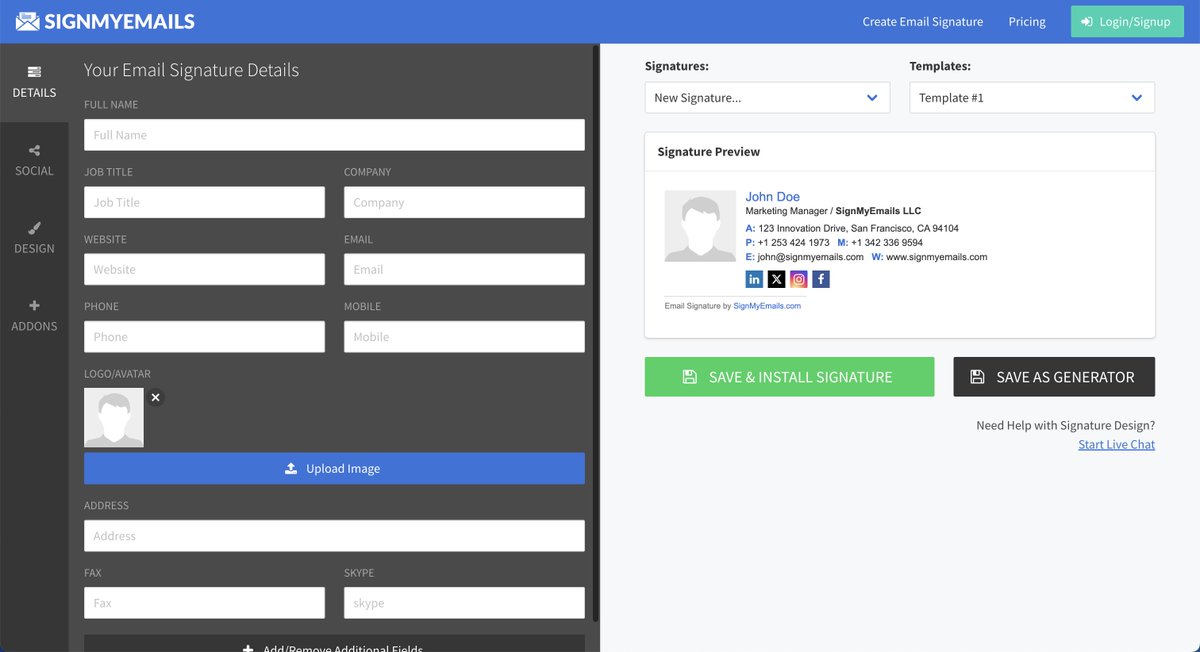Open Create Email Signature in navigation
The width and height of the screenshot is (1200, 652).
point(923,21)
